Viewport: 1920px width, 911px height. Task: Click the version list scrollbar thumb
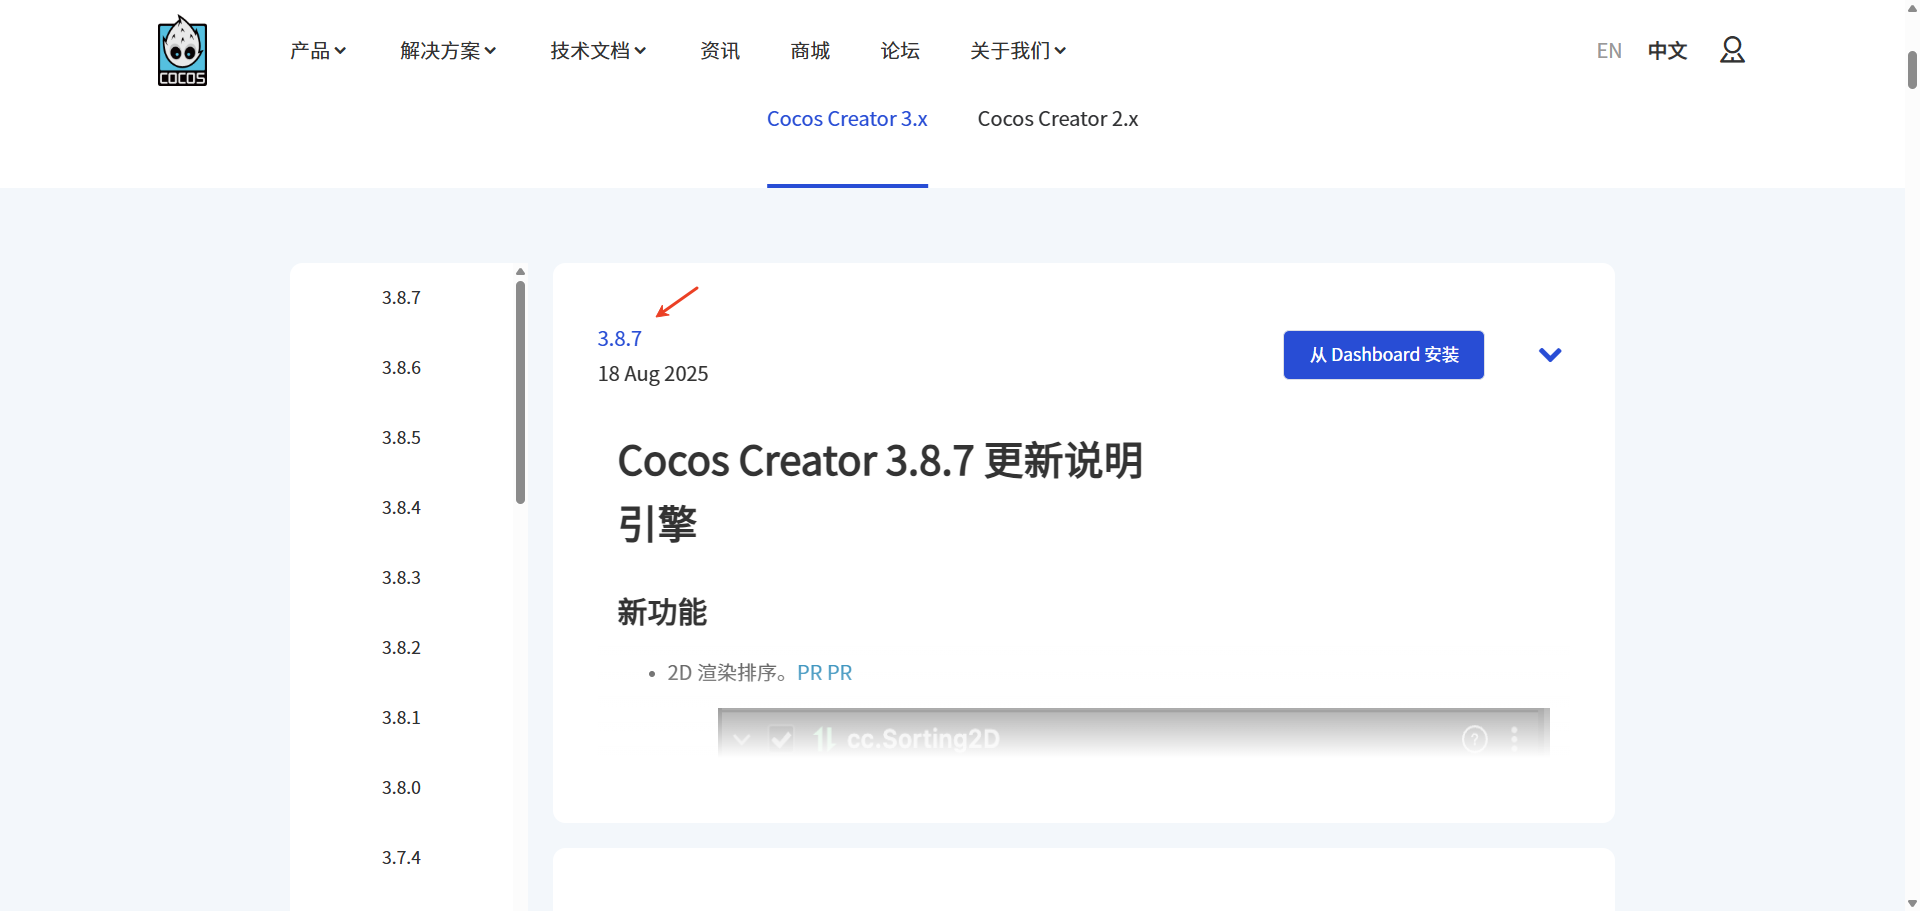[520, 392]
